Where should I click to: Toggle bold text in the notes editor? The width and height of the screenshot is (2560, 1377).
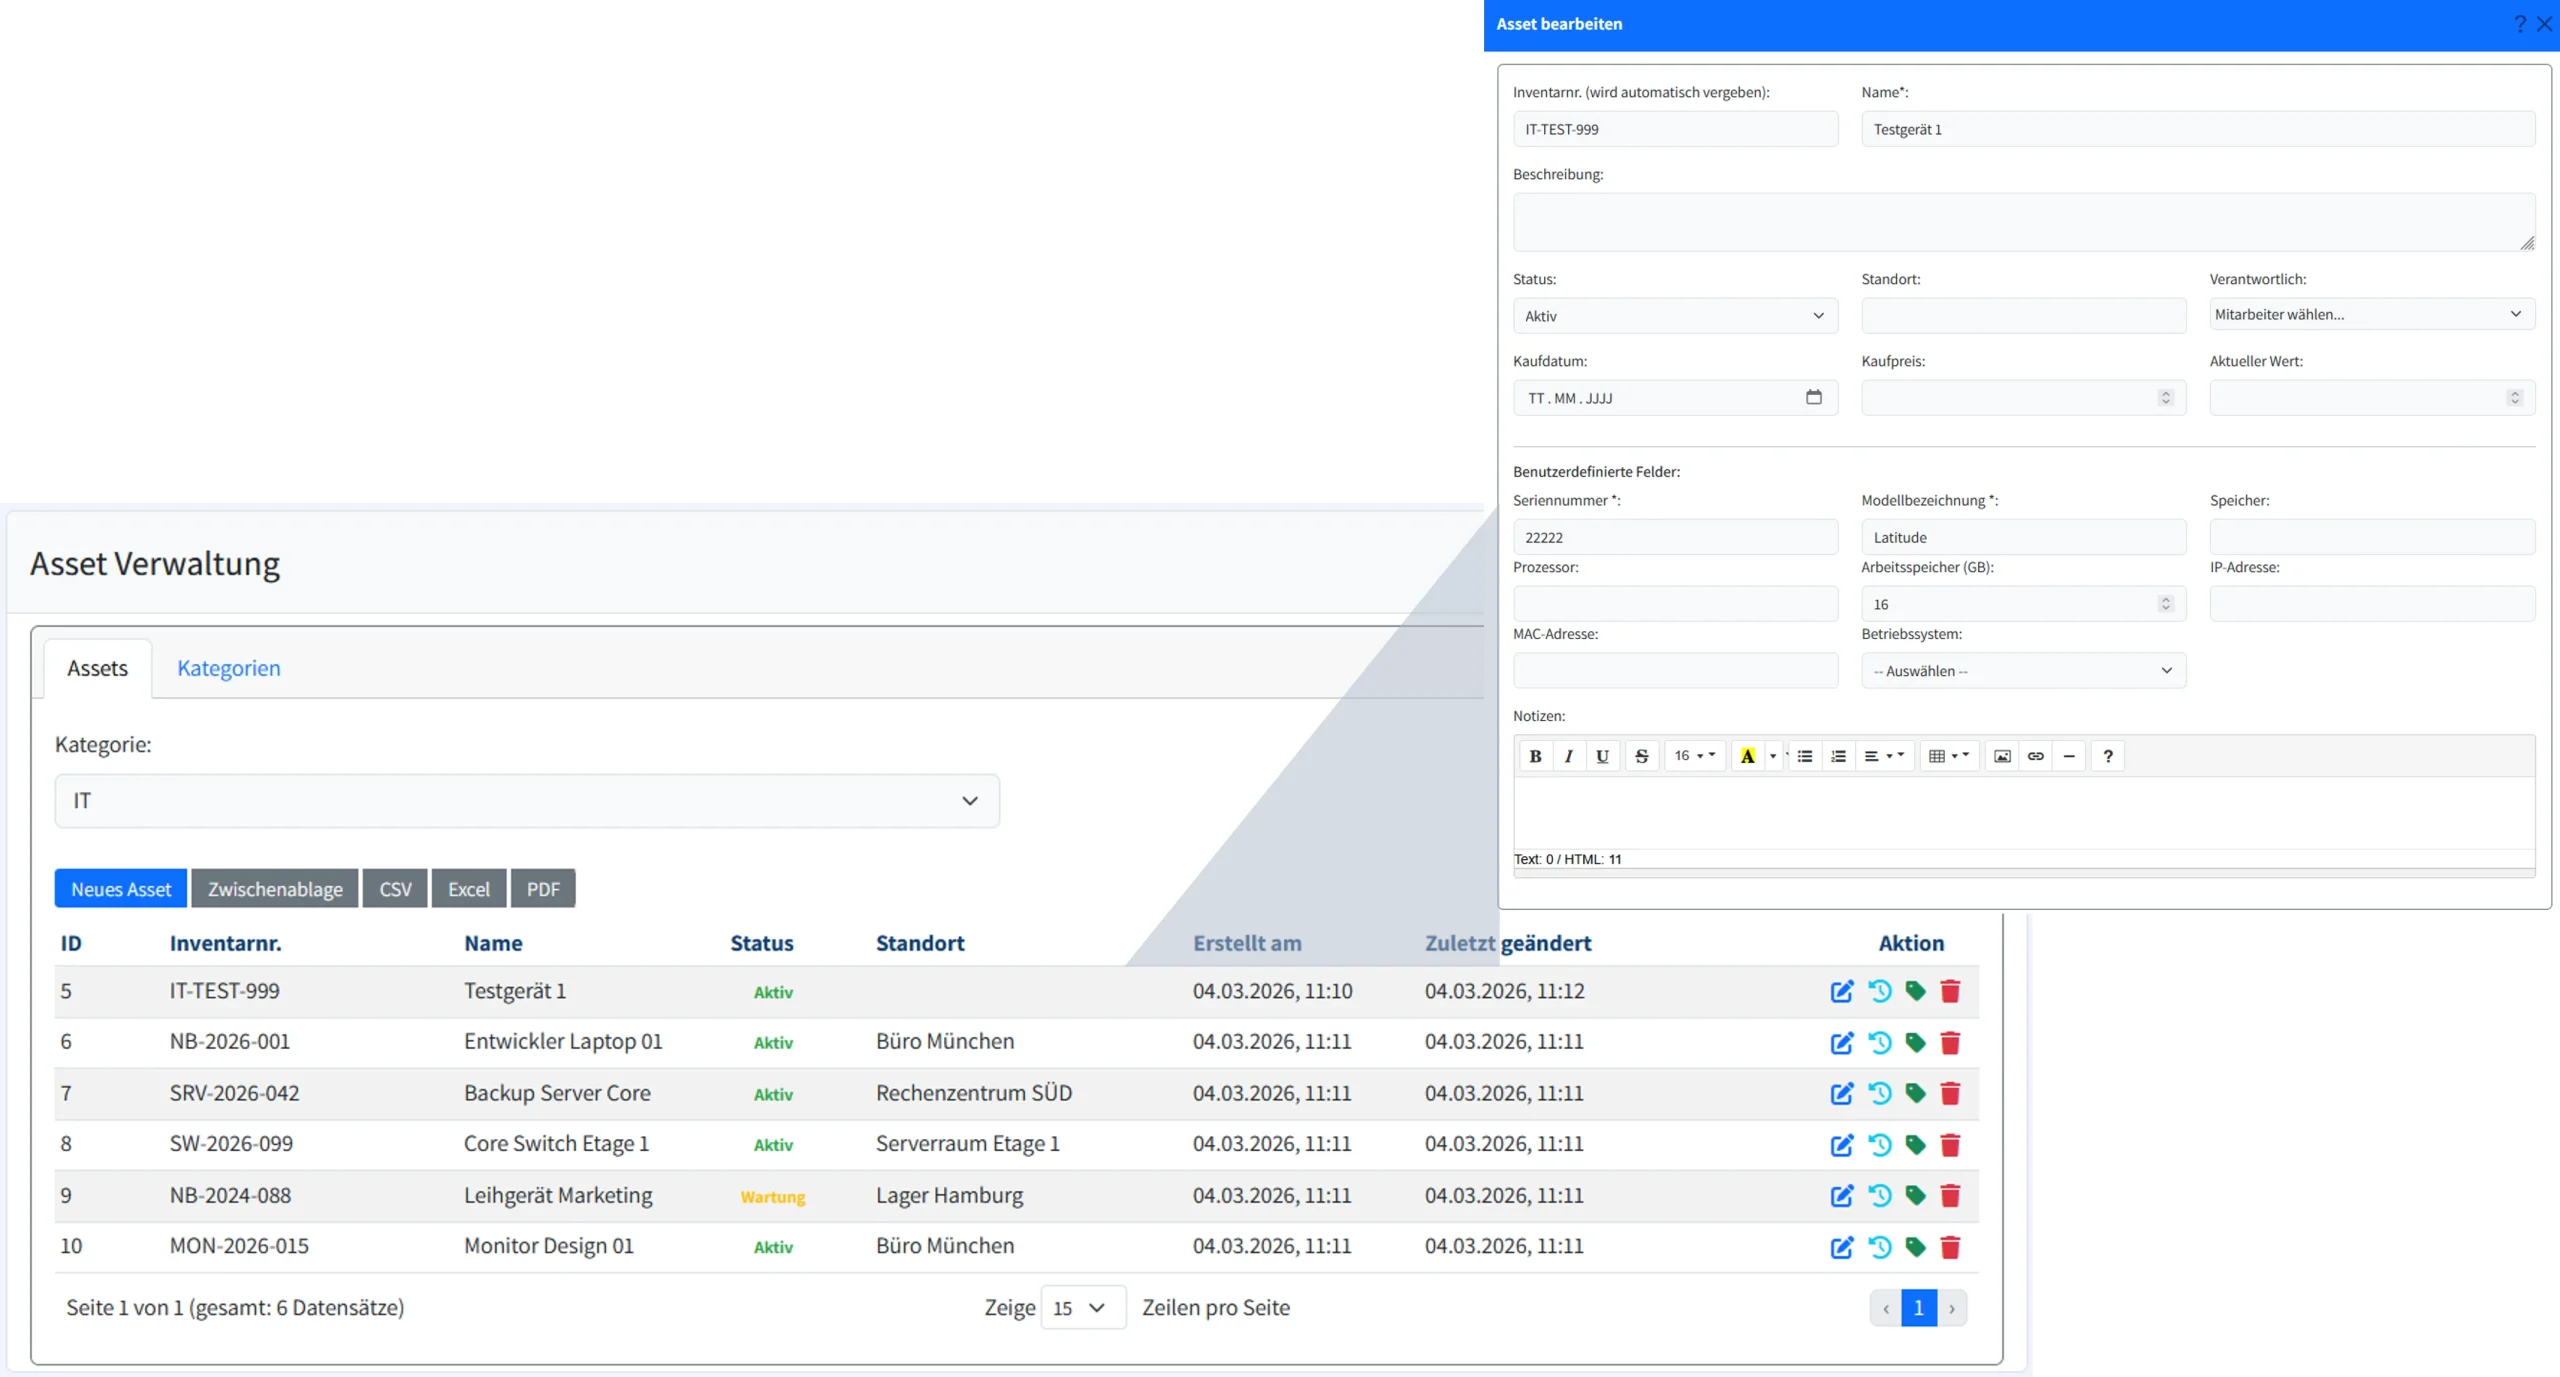pyautogui.click(x=1534, y=756)
